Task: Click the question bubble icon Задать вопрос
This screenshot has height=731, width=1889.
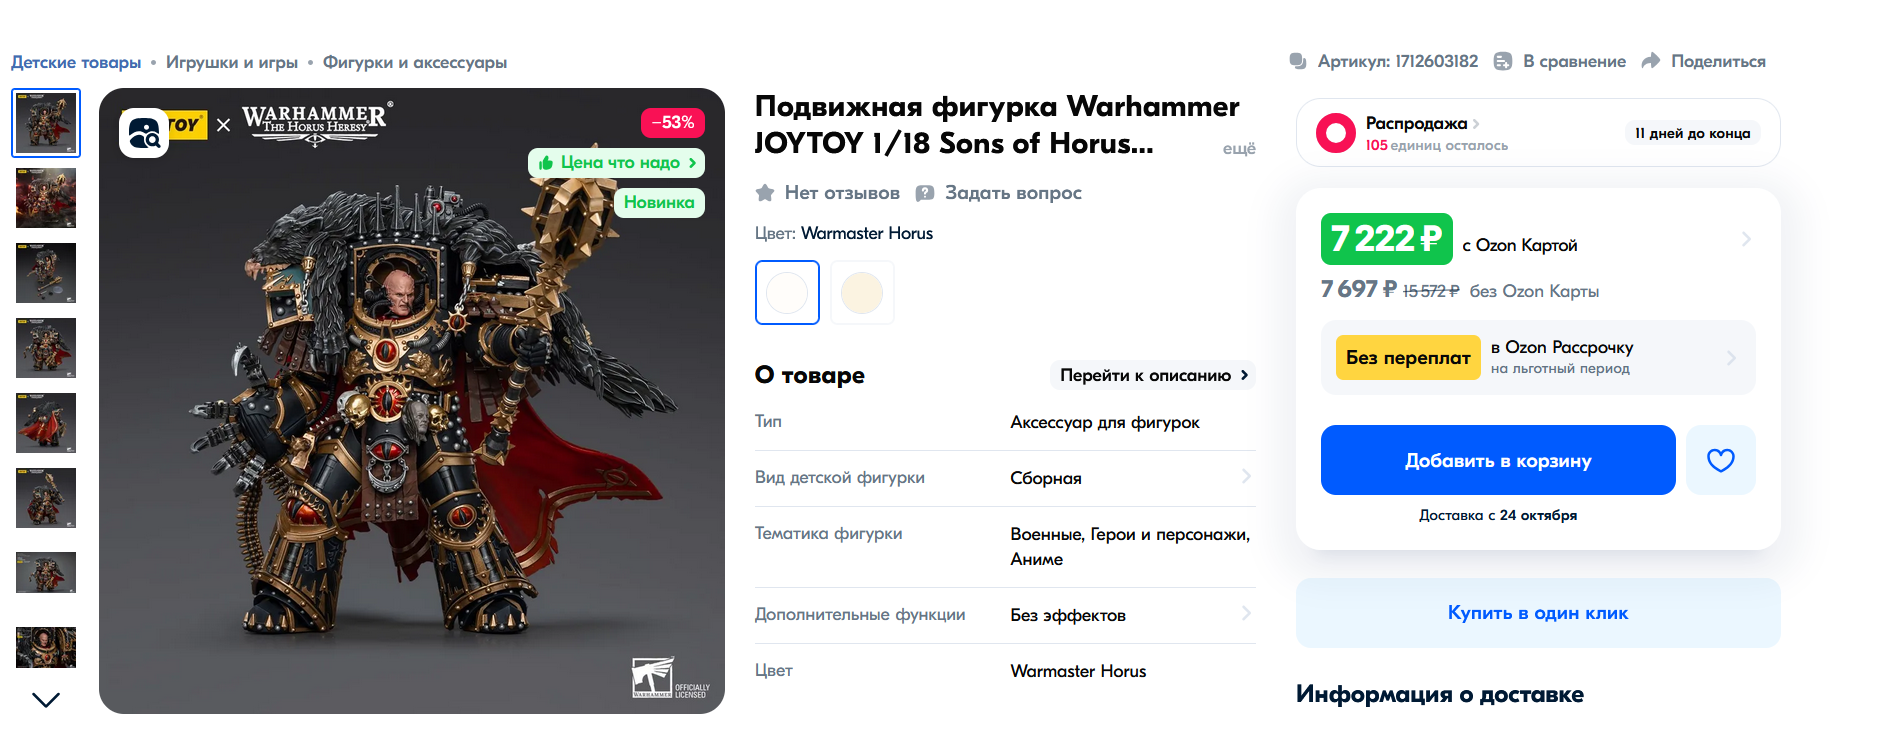Action: coord(925,193)
